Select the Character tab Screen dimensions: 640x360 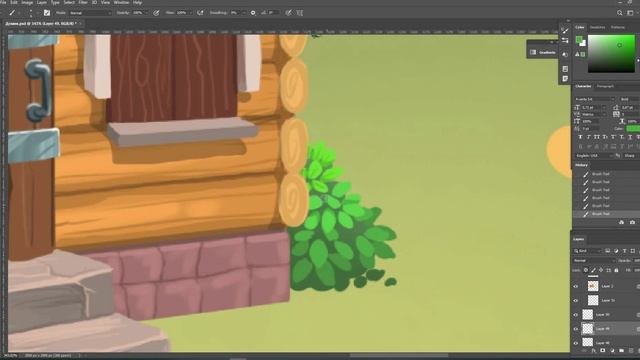click(x=583, y=87)
